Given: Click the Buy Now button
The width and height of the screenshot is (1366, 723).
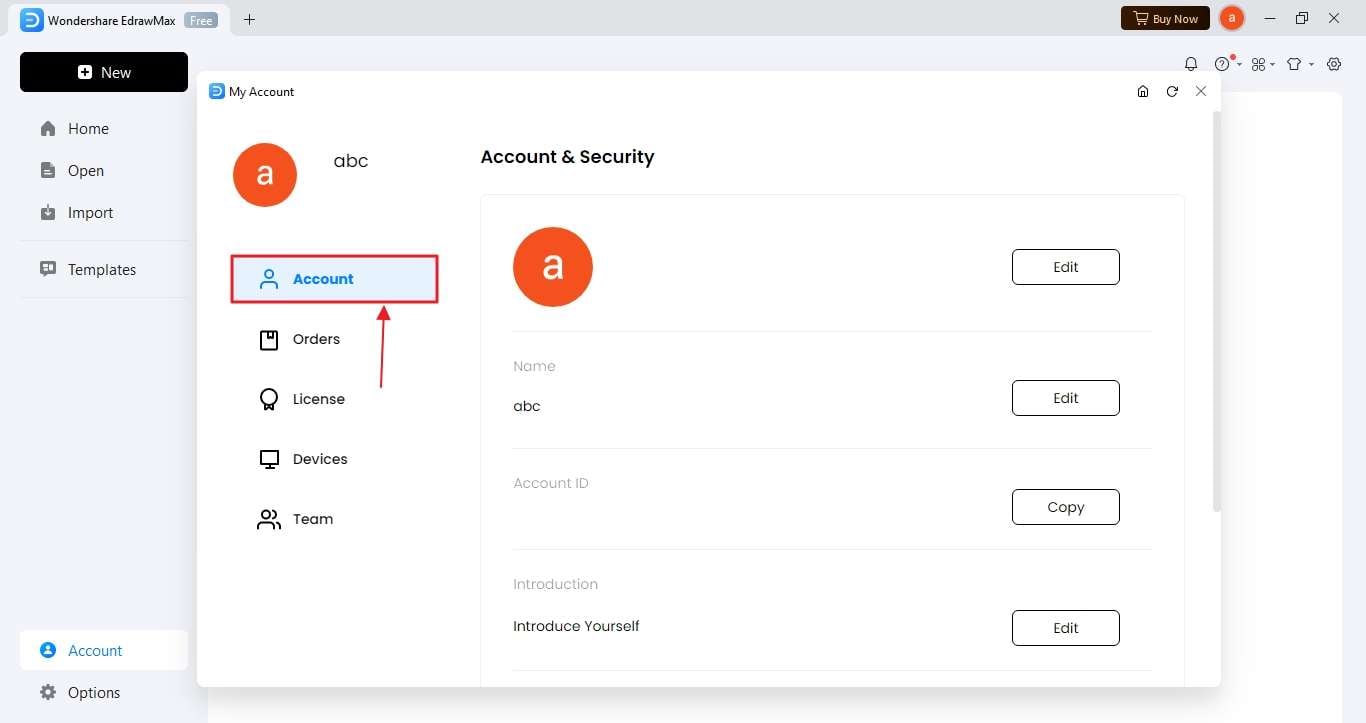Looking at the screenshot, I should [x=1165, y=18].
